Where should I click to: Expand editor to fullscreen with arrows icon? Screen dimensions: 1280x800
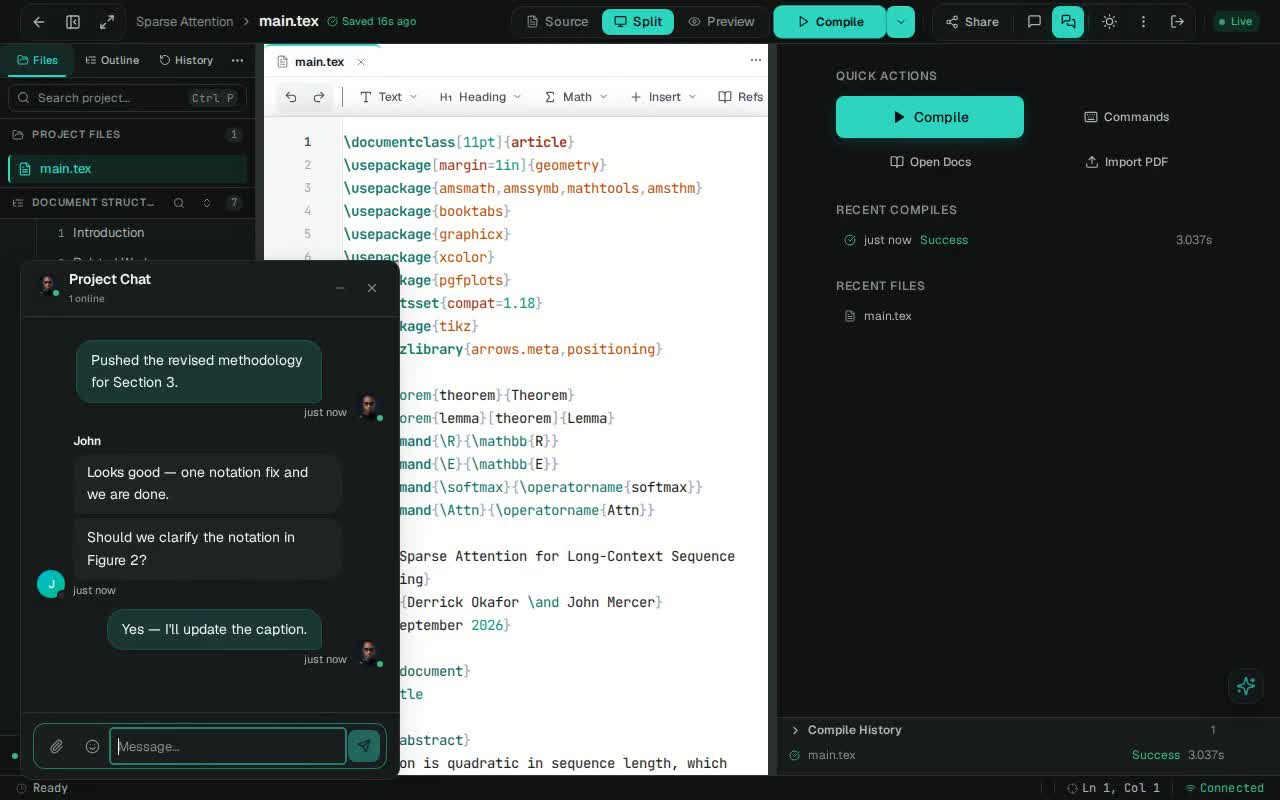[107, 21]
